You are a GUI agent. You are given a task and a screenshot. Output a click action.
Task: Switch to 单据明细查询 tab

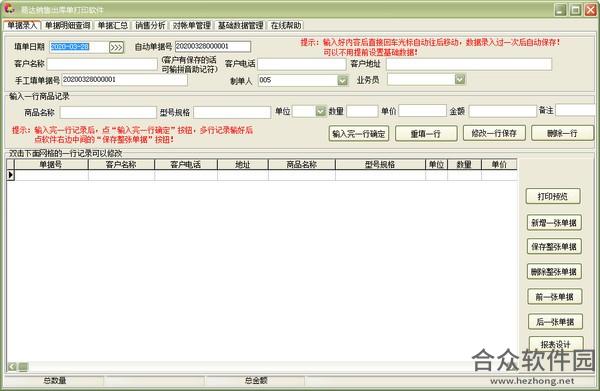pyautogui.click(x=67, y=26)
